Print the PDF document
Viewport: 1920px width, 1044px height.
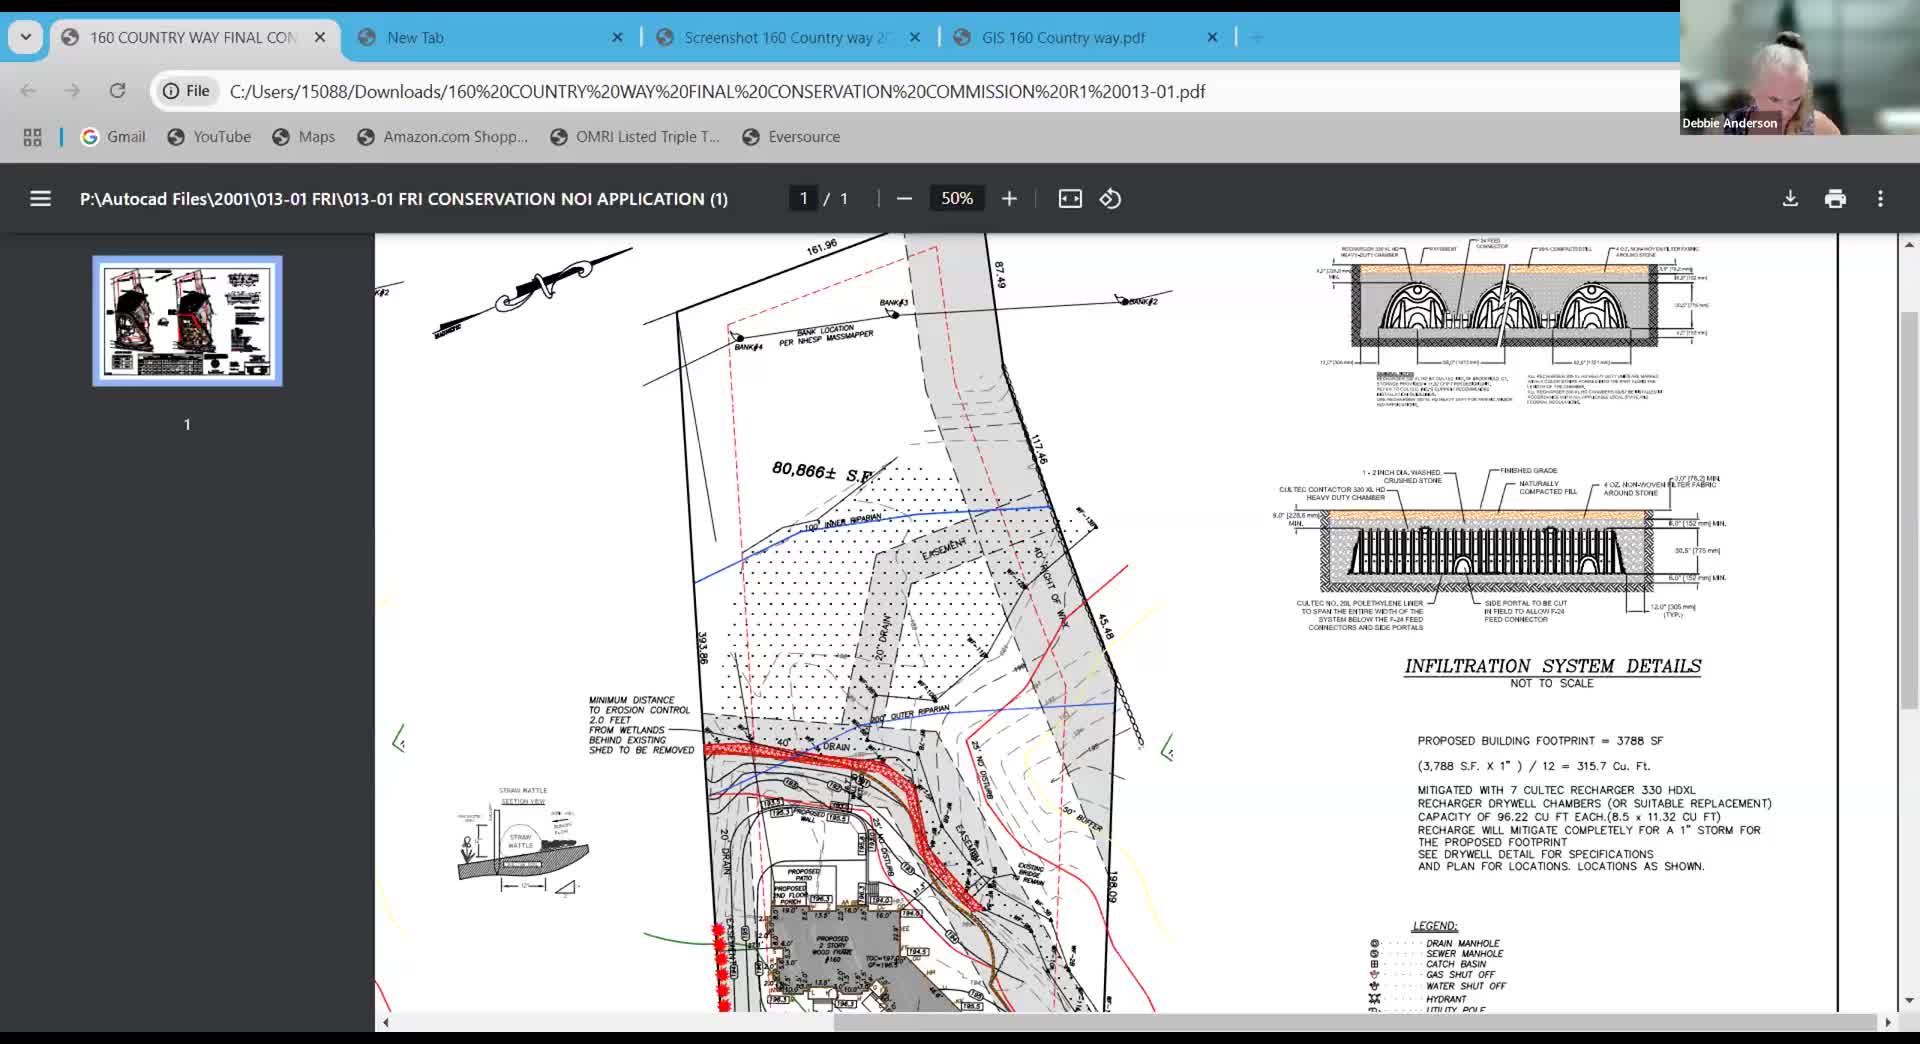[1835, 199]
